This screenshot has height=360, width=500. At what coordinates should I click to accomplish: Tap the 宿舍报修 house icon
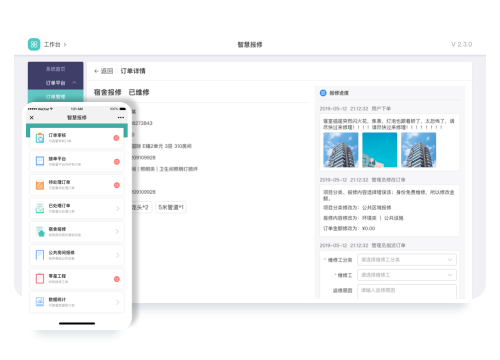tap(40, 232)
